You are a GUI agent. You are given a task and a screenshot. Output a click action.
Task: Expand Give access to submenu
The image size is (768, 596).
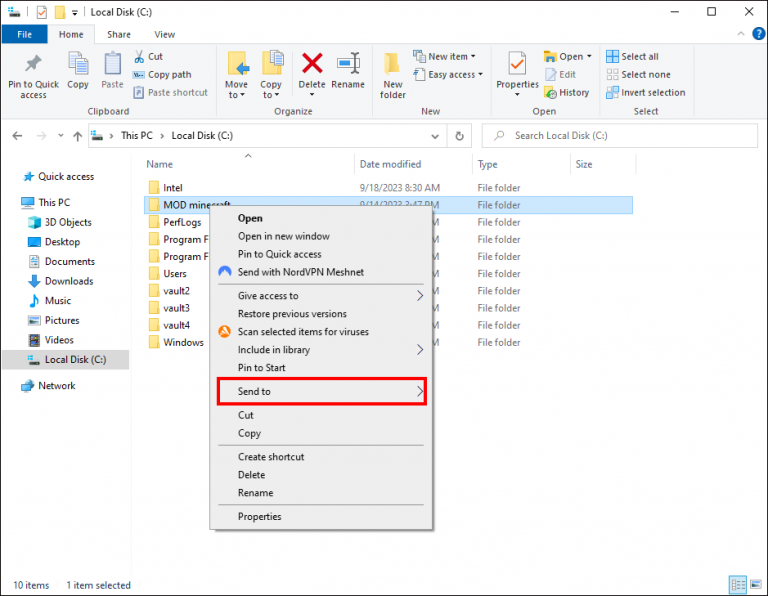[x=321, y=296]
